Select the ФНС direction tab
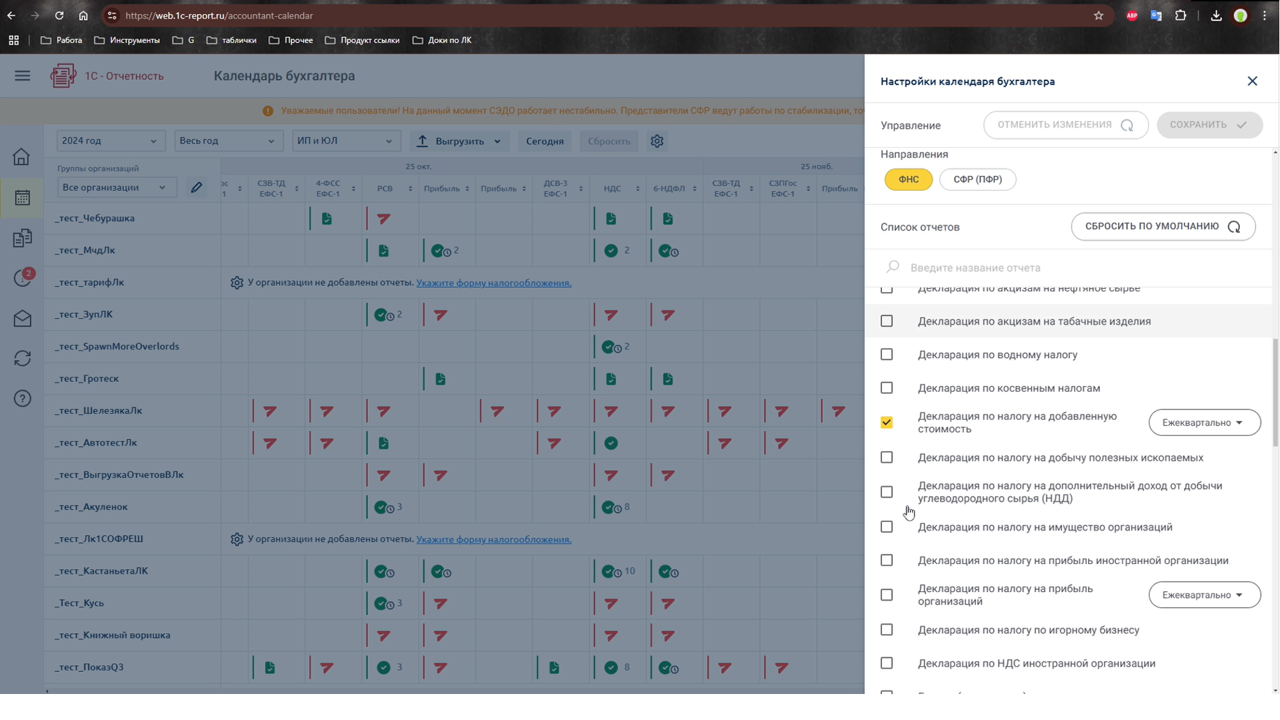1280x720 pixels. coord(908,179)
